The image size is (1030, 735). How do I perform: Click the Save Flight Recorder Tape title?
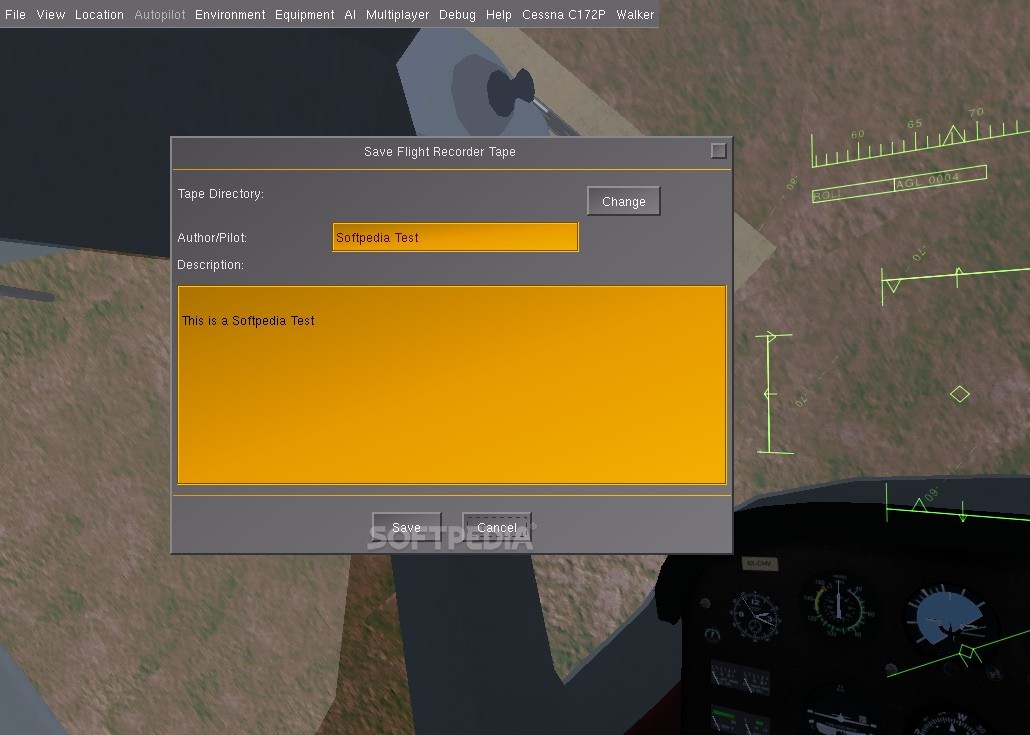pyautogui.click(x=439, y=152)
